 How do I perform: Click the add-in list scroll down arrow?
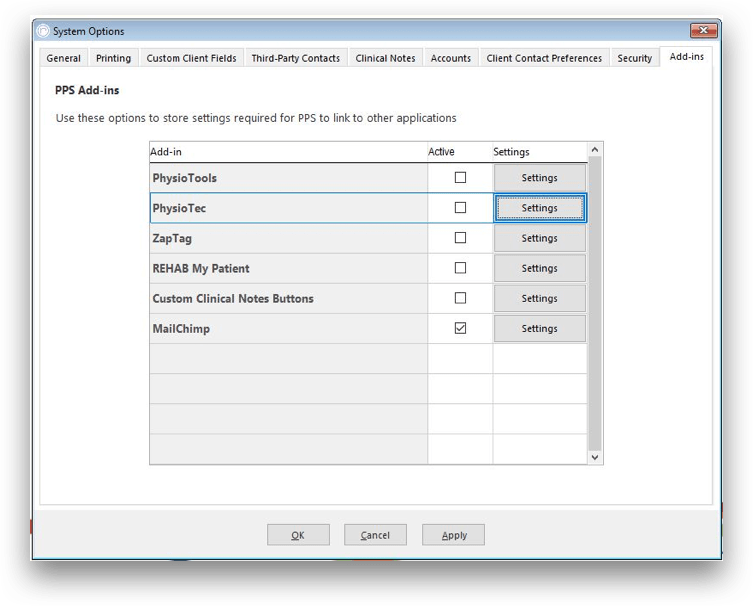(595, 457)
